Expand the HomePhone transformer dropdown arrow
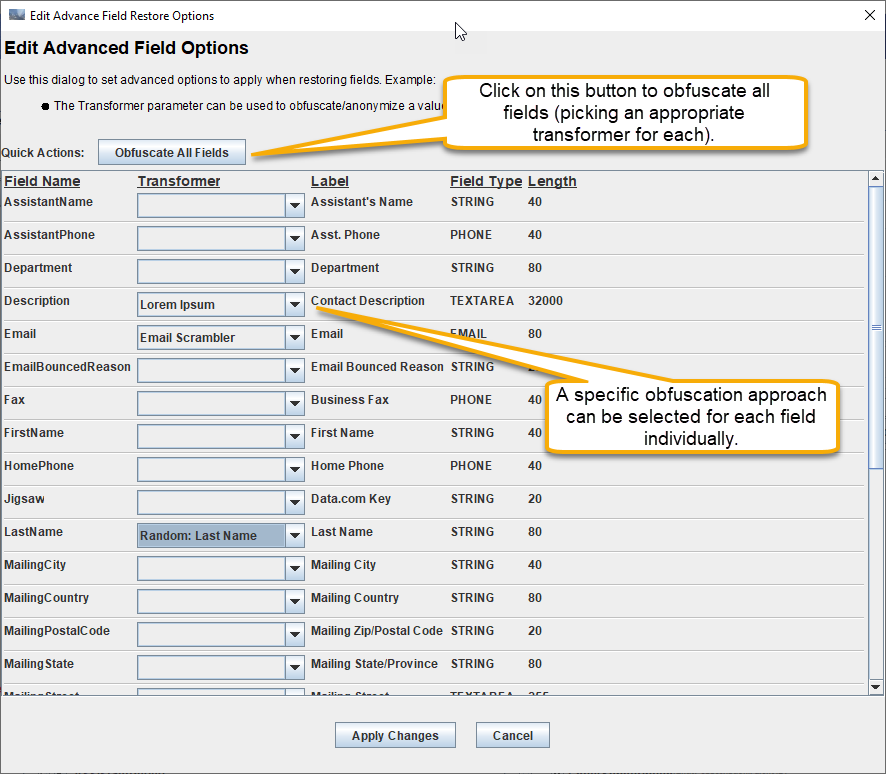Image resolution: width=886 pixels, height=774 pixels. tap(295, 469)
